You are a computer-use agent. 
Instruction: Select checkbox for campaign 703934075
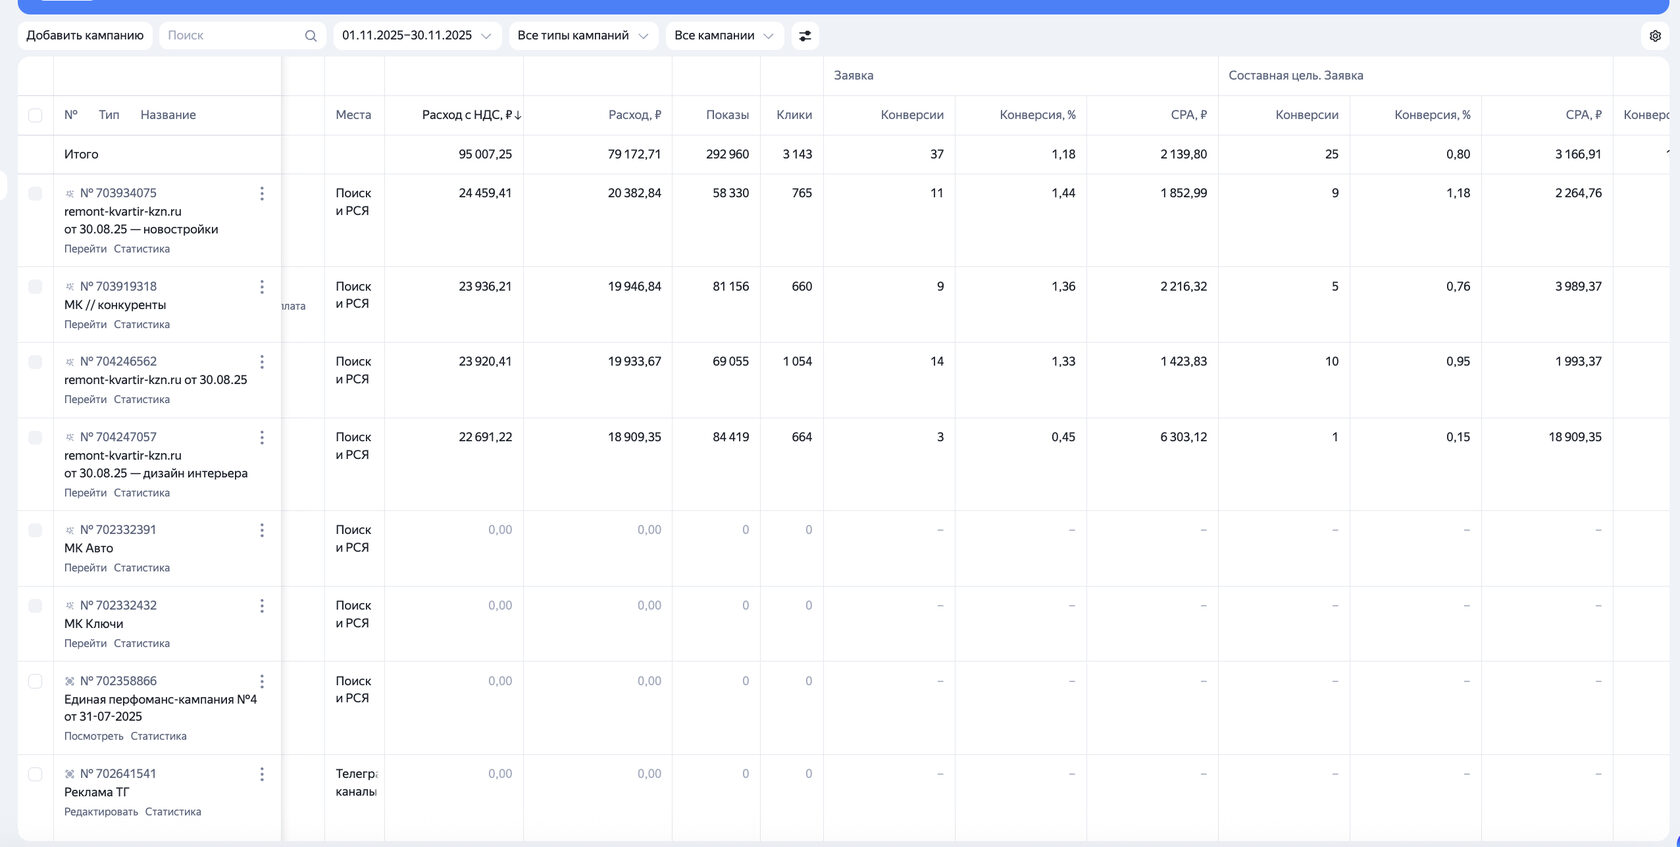point(35,193)
